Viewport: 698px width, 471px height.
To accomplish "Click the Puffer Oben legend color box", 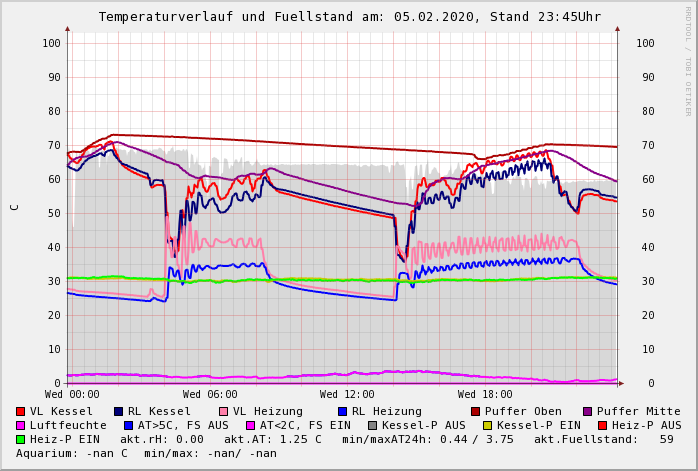I will click(476, 411).
